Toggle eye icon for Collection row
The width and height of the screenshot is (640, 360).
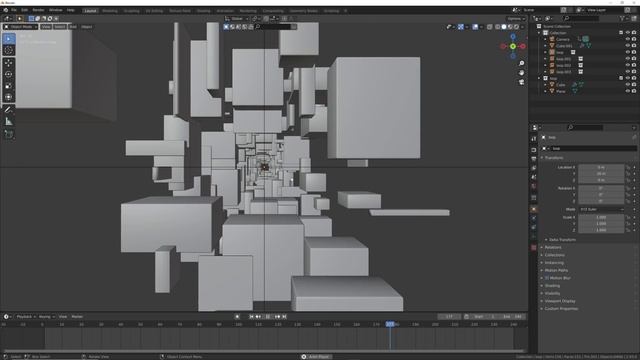(628, 33)
